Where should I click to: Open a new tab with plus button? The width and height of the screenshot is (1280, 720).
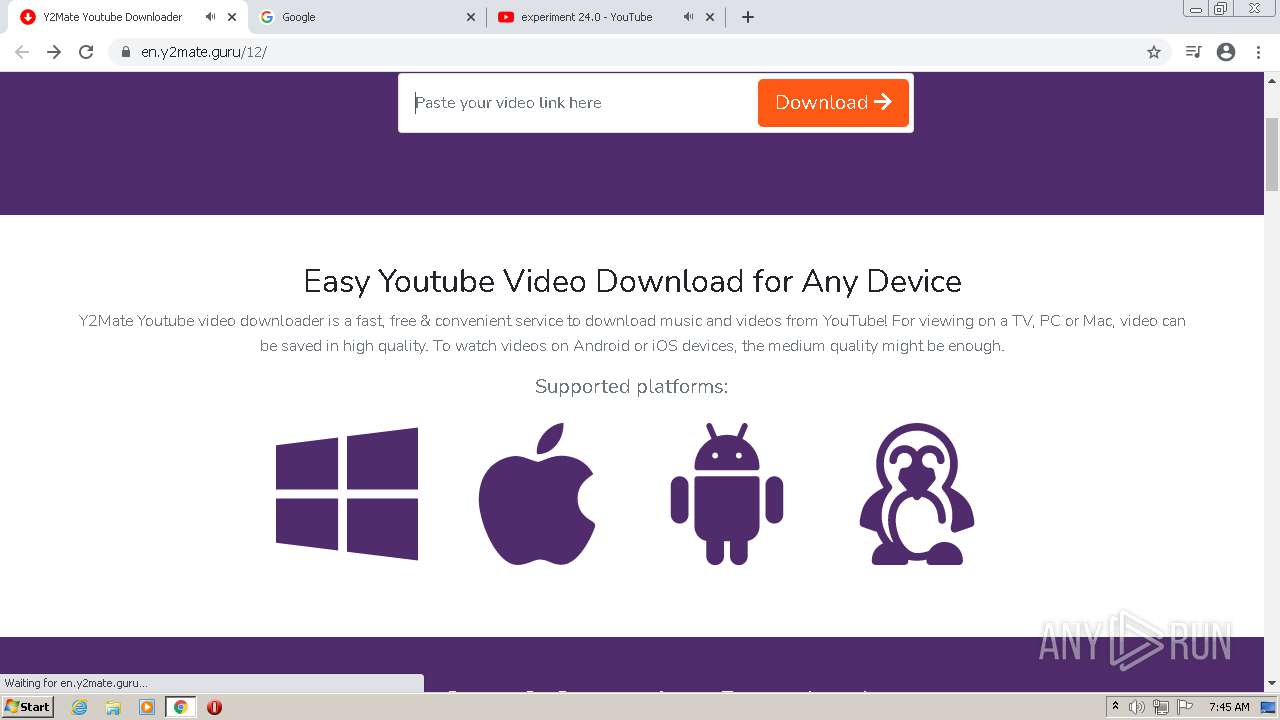point(748,17)
